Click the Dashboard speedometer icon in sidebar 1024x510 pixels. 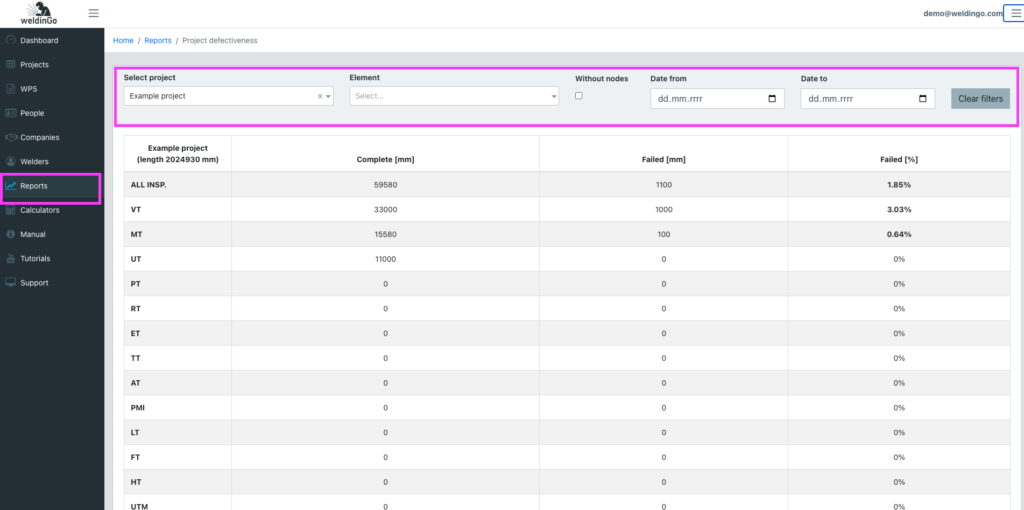(x=11, y=41)
